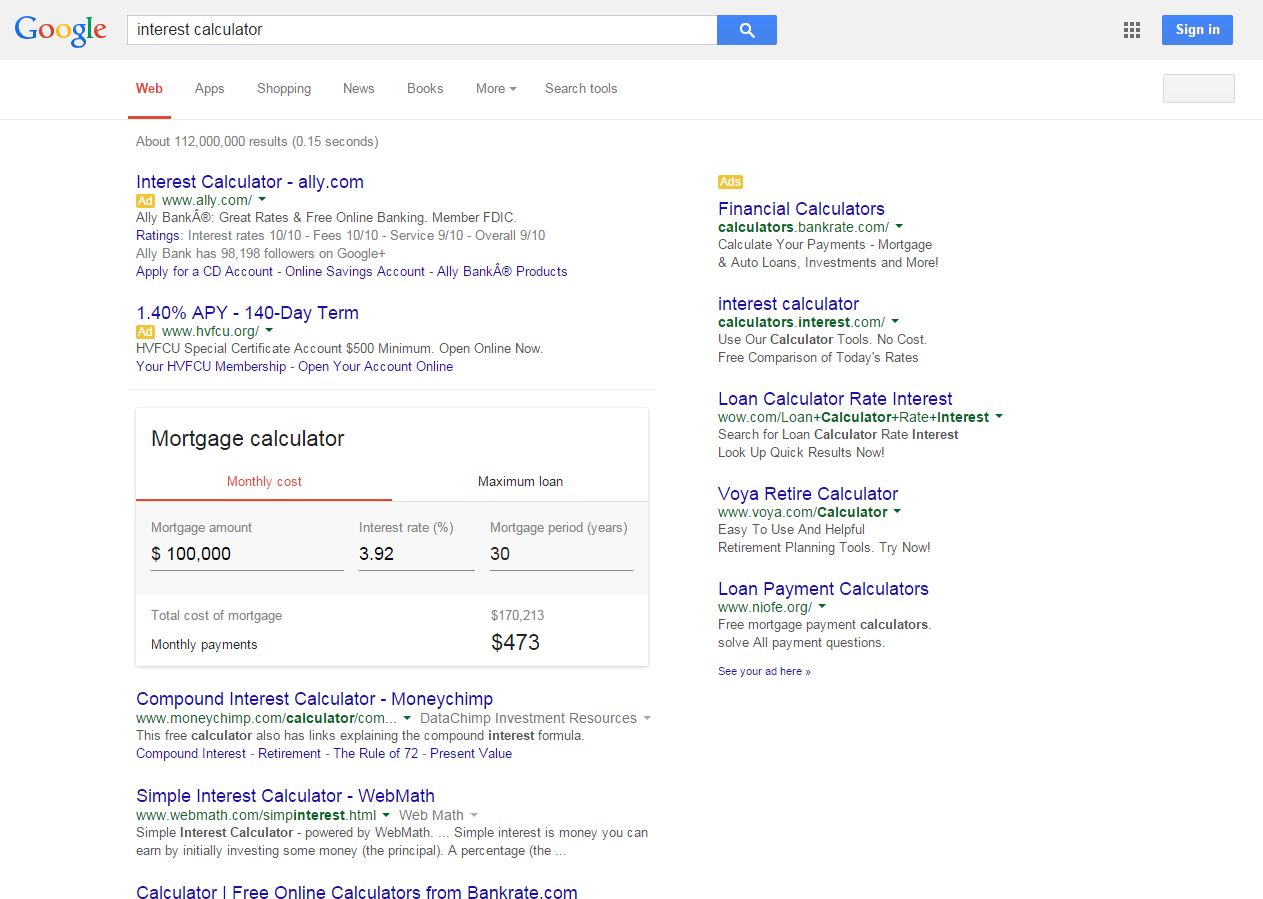The height and width of the screenshot is (899, 1263).
Task: Open the Present Value sitelink
Action: click(471, 754)
